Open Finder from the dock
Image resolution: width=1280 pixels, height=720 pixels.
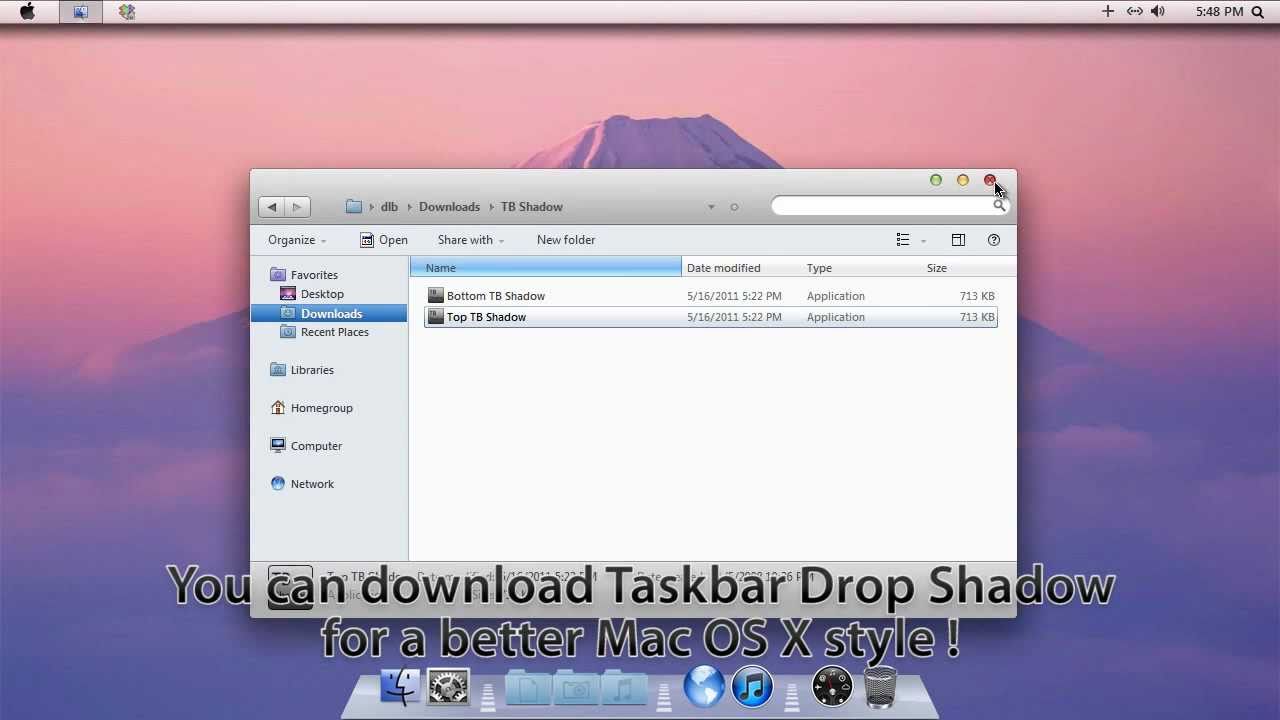pos(400,687)
